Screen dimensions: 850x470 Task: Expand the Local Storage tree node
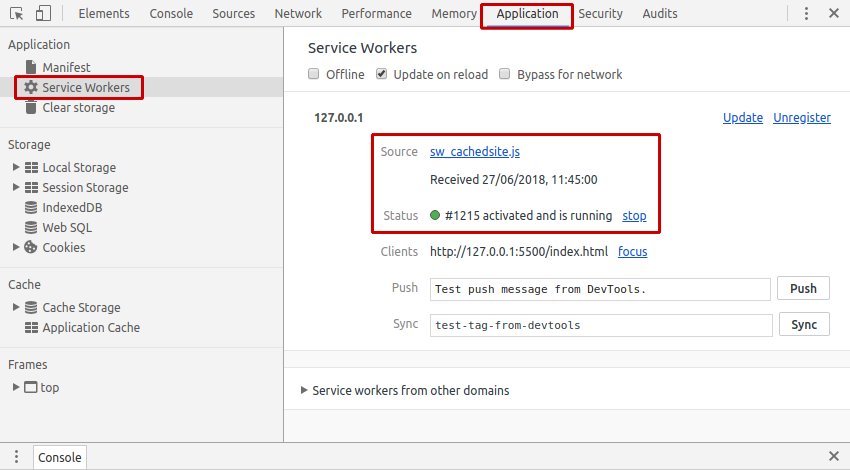pyautogui.click(x=16, y=167)
